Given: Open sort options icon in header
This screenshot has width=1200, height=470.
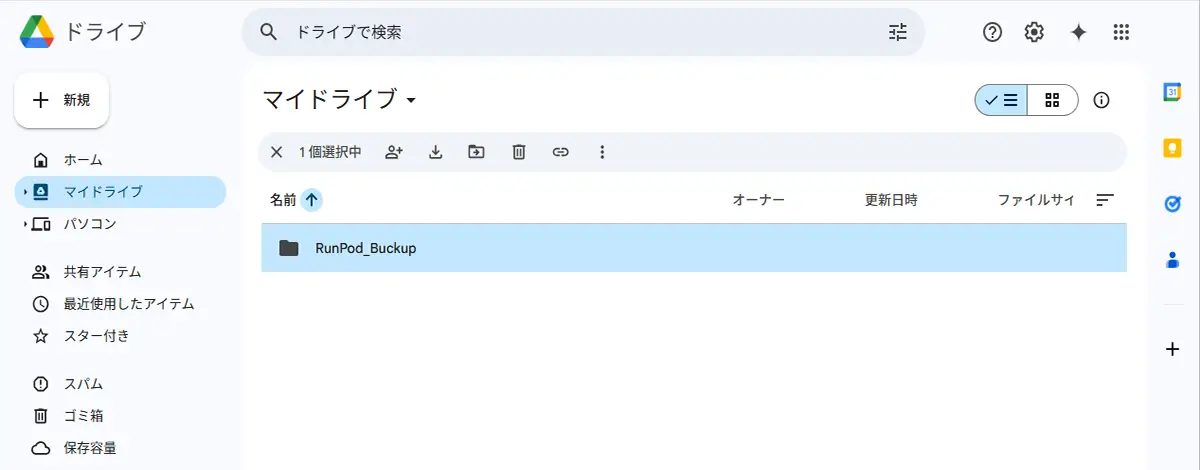Looking at the screenshot, I should 1105,200.
